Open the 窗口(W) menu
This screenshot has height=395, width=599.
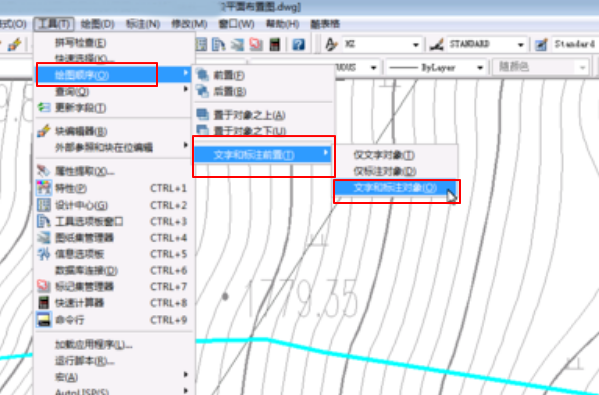click(236, 24)
